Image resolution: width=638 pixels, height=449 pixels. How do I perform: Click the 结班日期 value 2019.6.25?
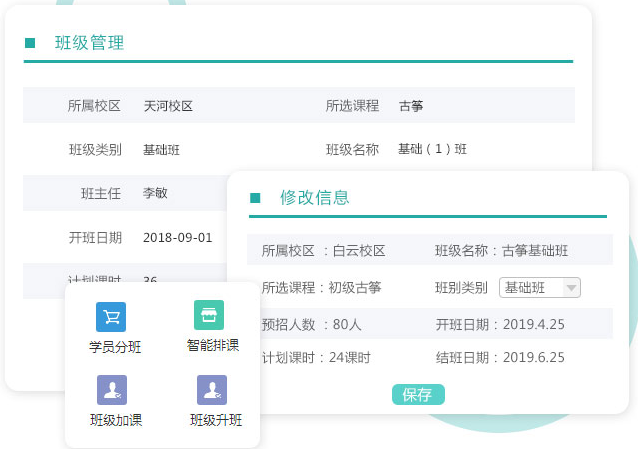point(534,357)
